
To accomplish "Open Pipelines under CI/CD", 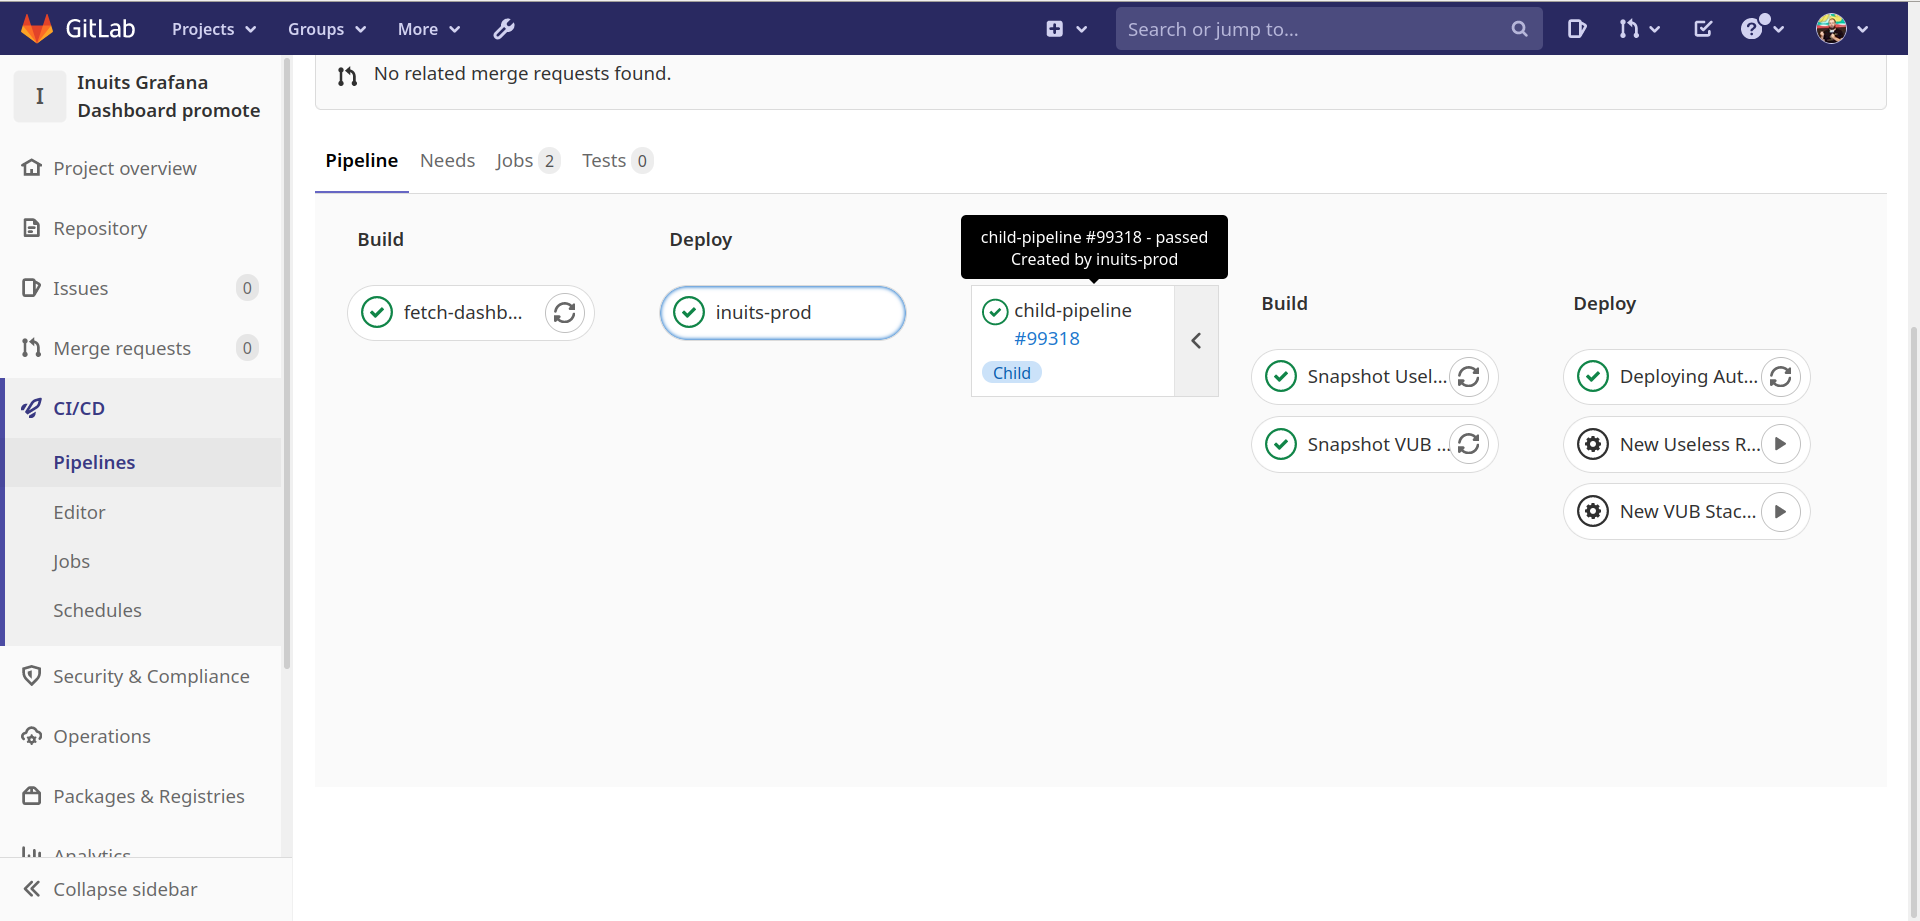I will [94, 462].
